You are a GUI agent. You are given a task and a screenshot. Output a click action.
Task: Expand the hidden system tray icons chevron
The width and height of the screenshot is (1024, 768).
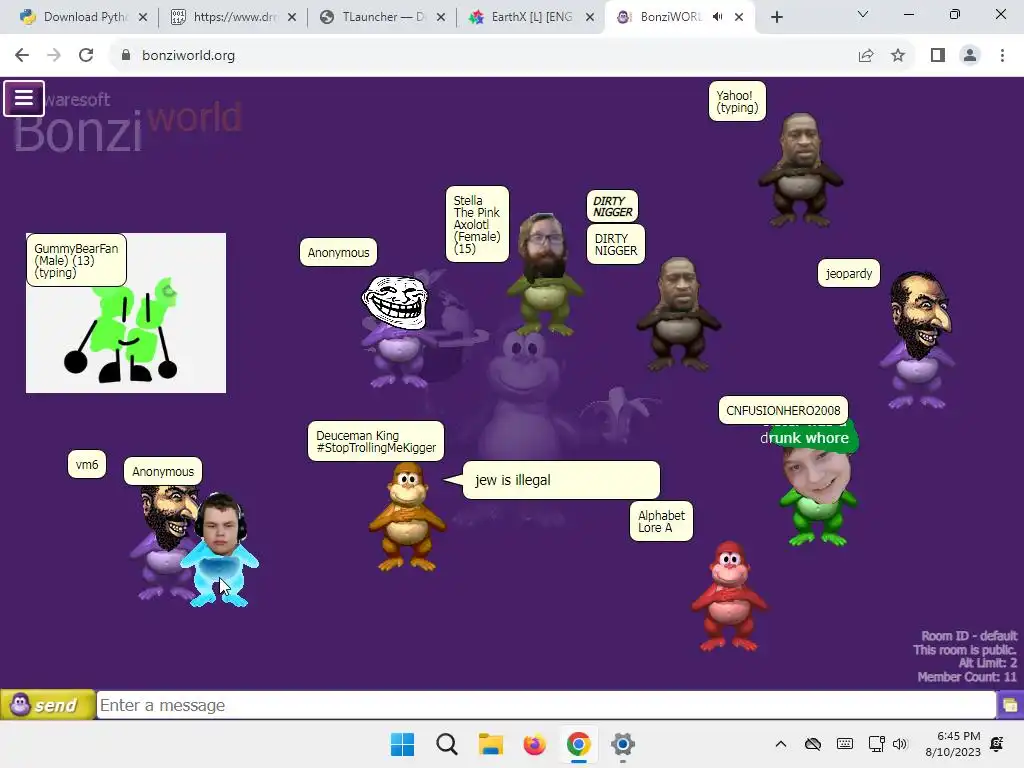(x=781, y=744)
